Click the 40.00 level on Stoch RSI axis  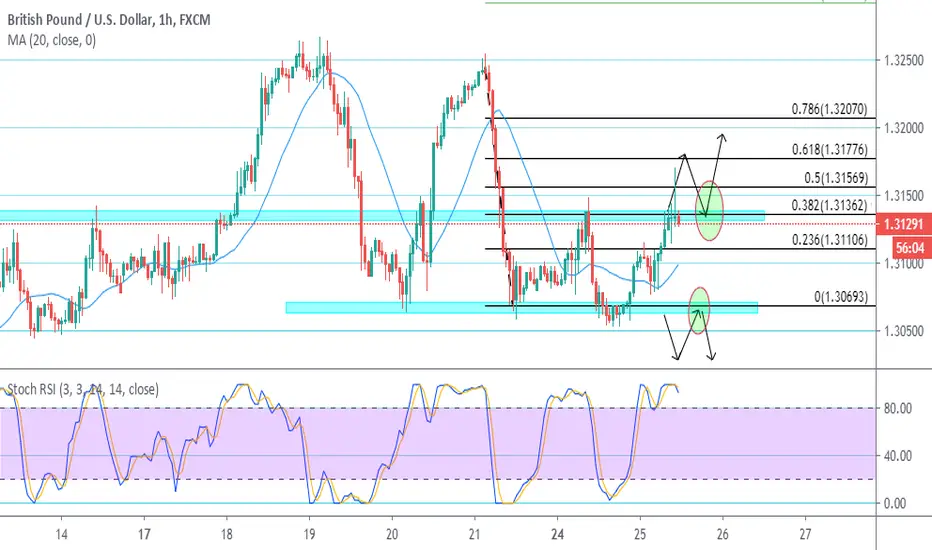click(898, 456)
